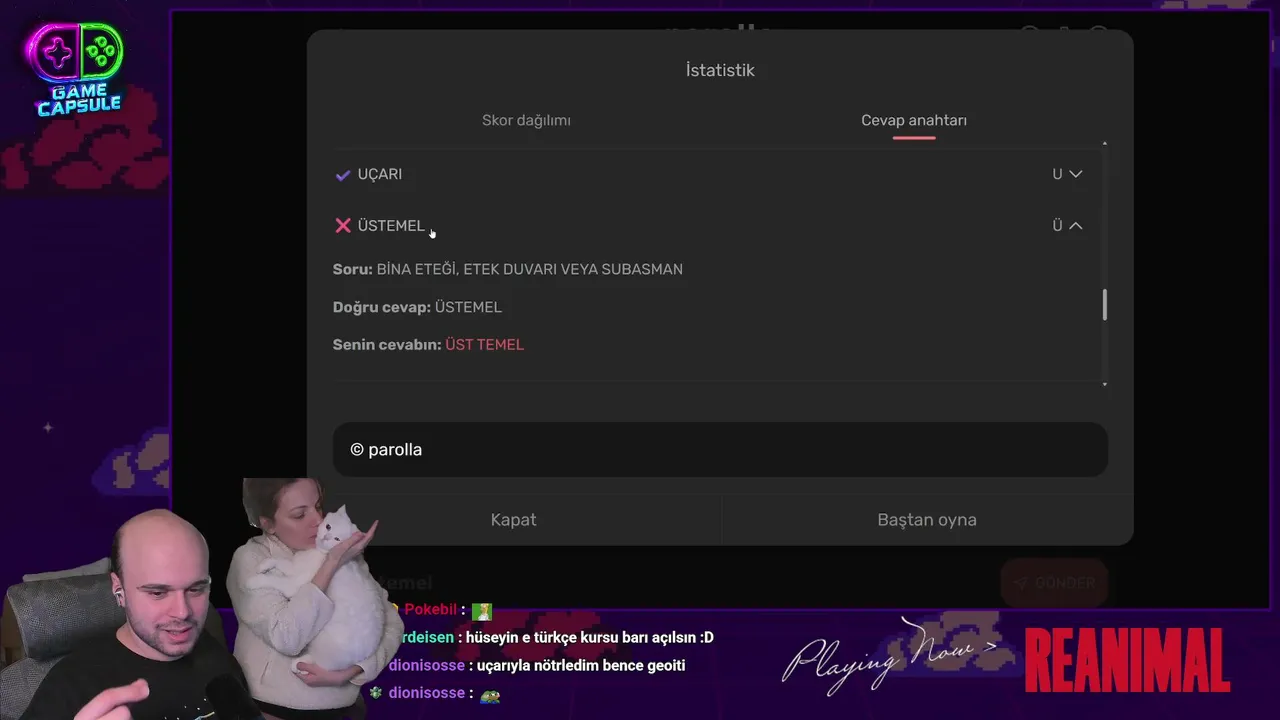Toggle the ÜSTEMEL row by its title
1280x720 pixels.
[391, 226]
